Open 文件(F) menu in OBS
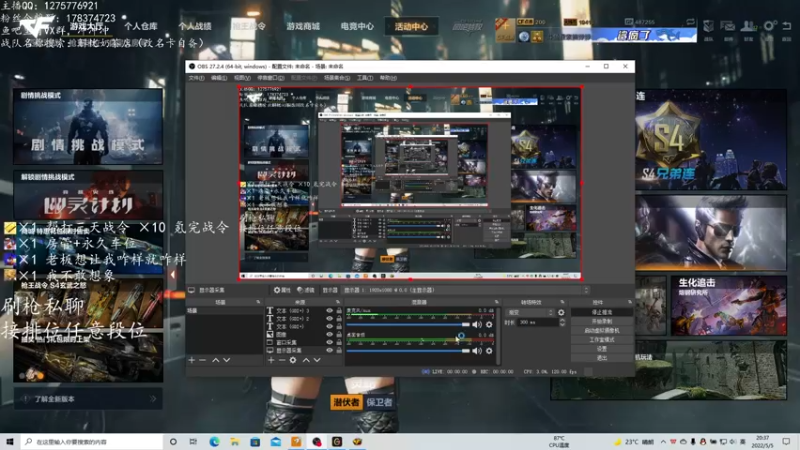Viewport: 800px width, 450px height. pyautogui.click(x=196, y=78)
